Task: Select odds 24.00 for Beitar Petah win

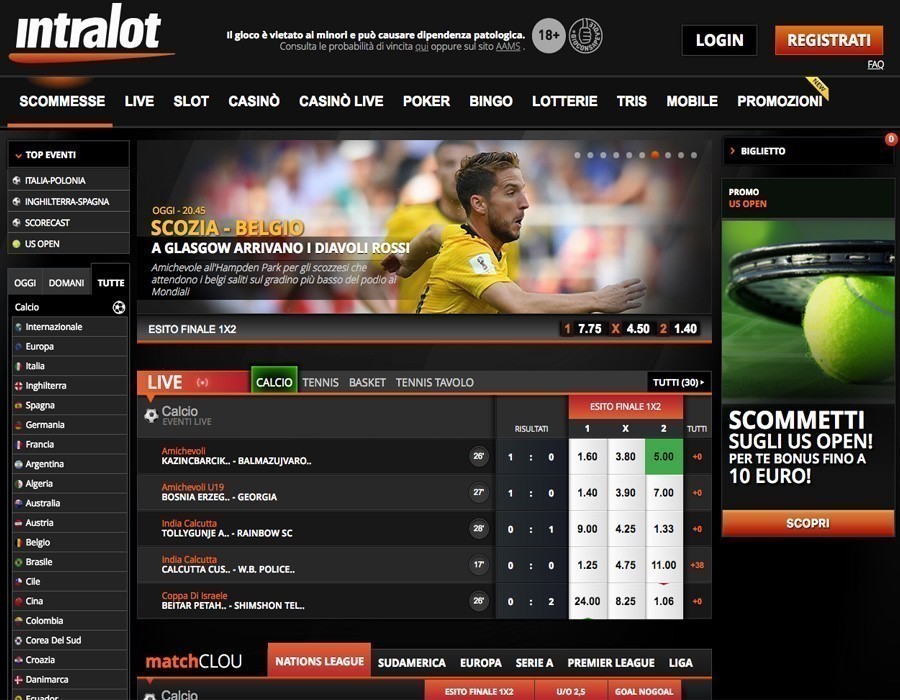Action: (x=588, y=601)
